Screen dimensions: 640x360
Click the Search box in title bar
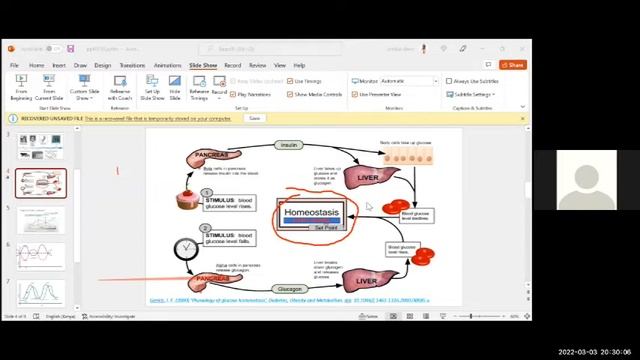tap(270, 49)
